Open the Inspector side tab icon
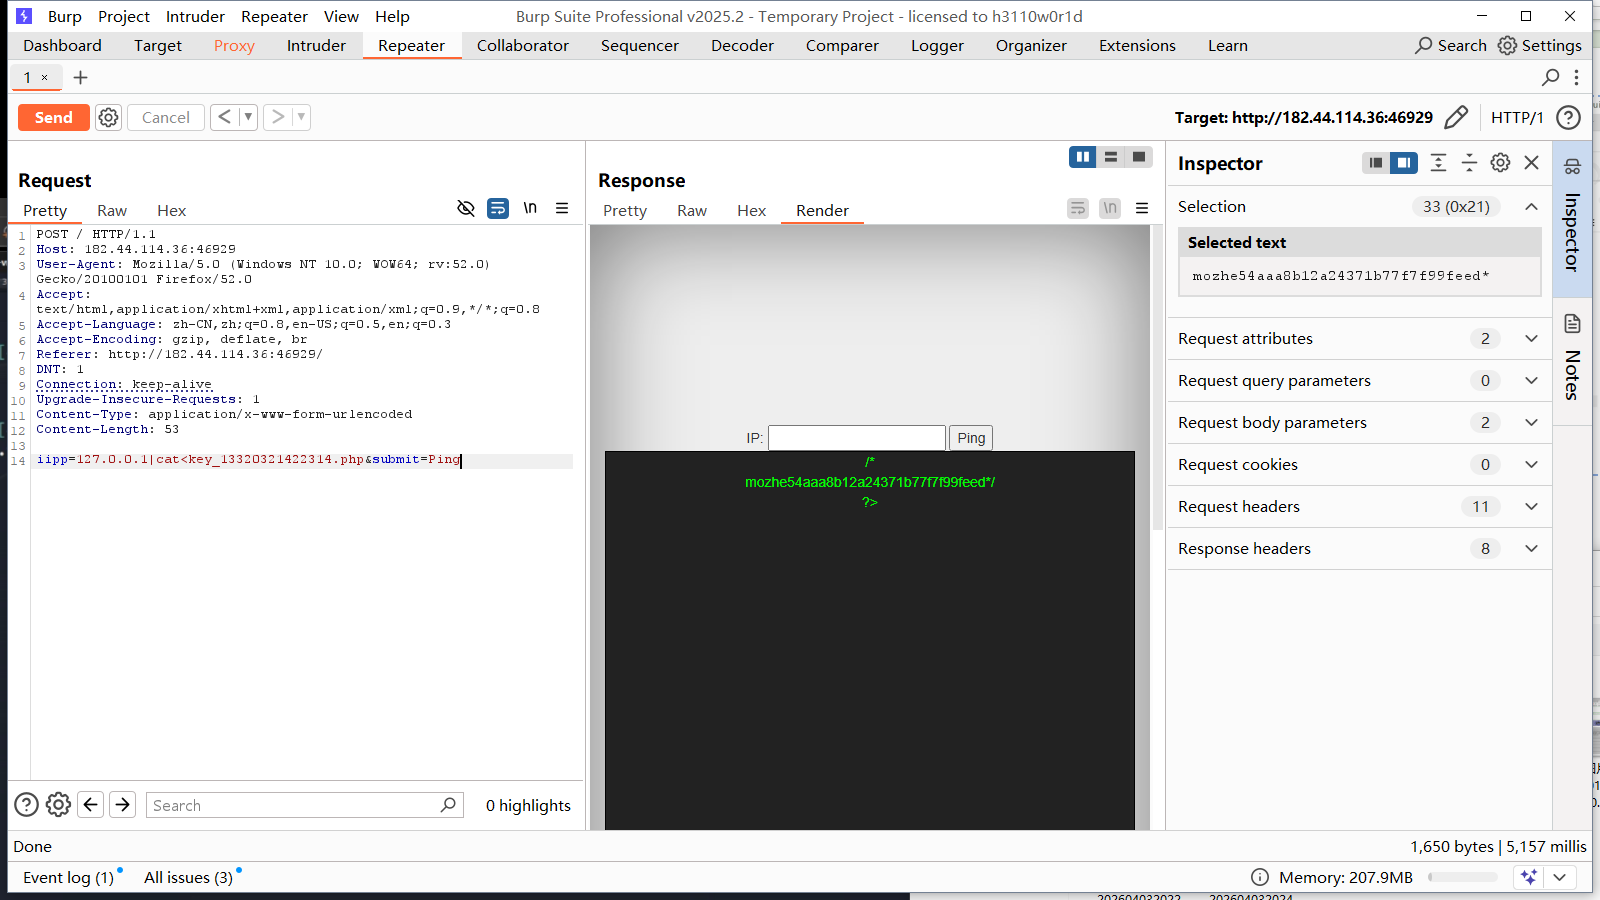1600x900 pixels. pos(1572,166)
